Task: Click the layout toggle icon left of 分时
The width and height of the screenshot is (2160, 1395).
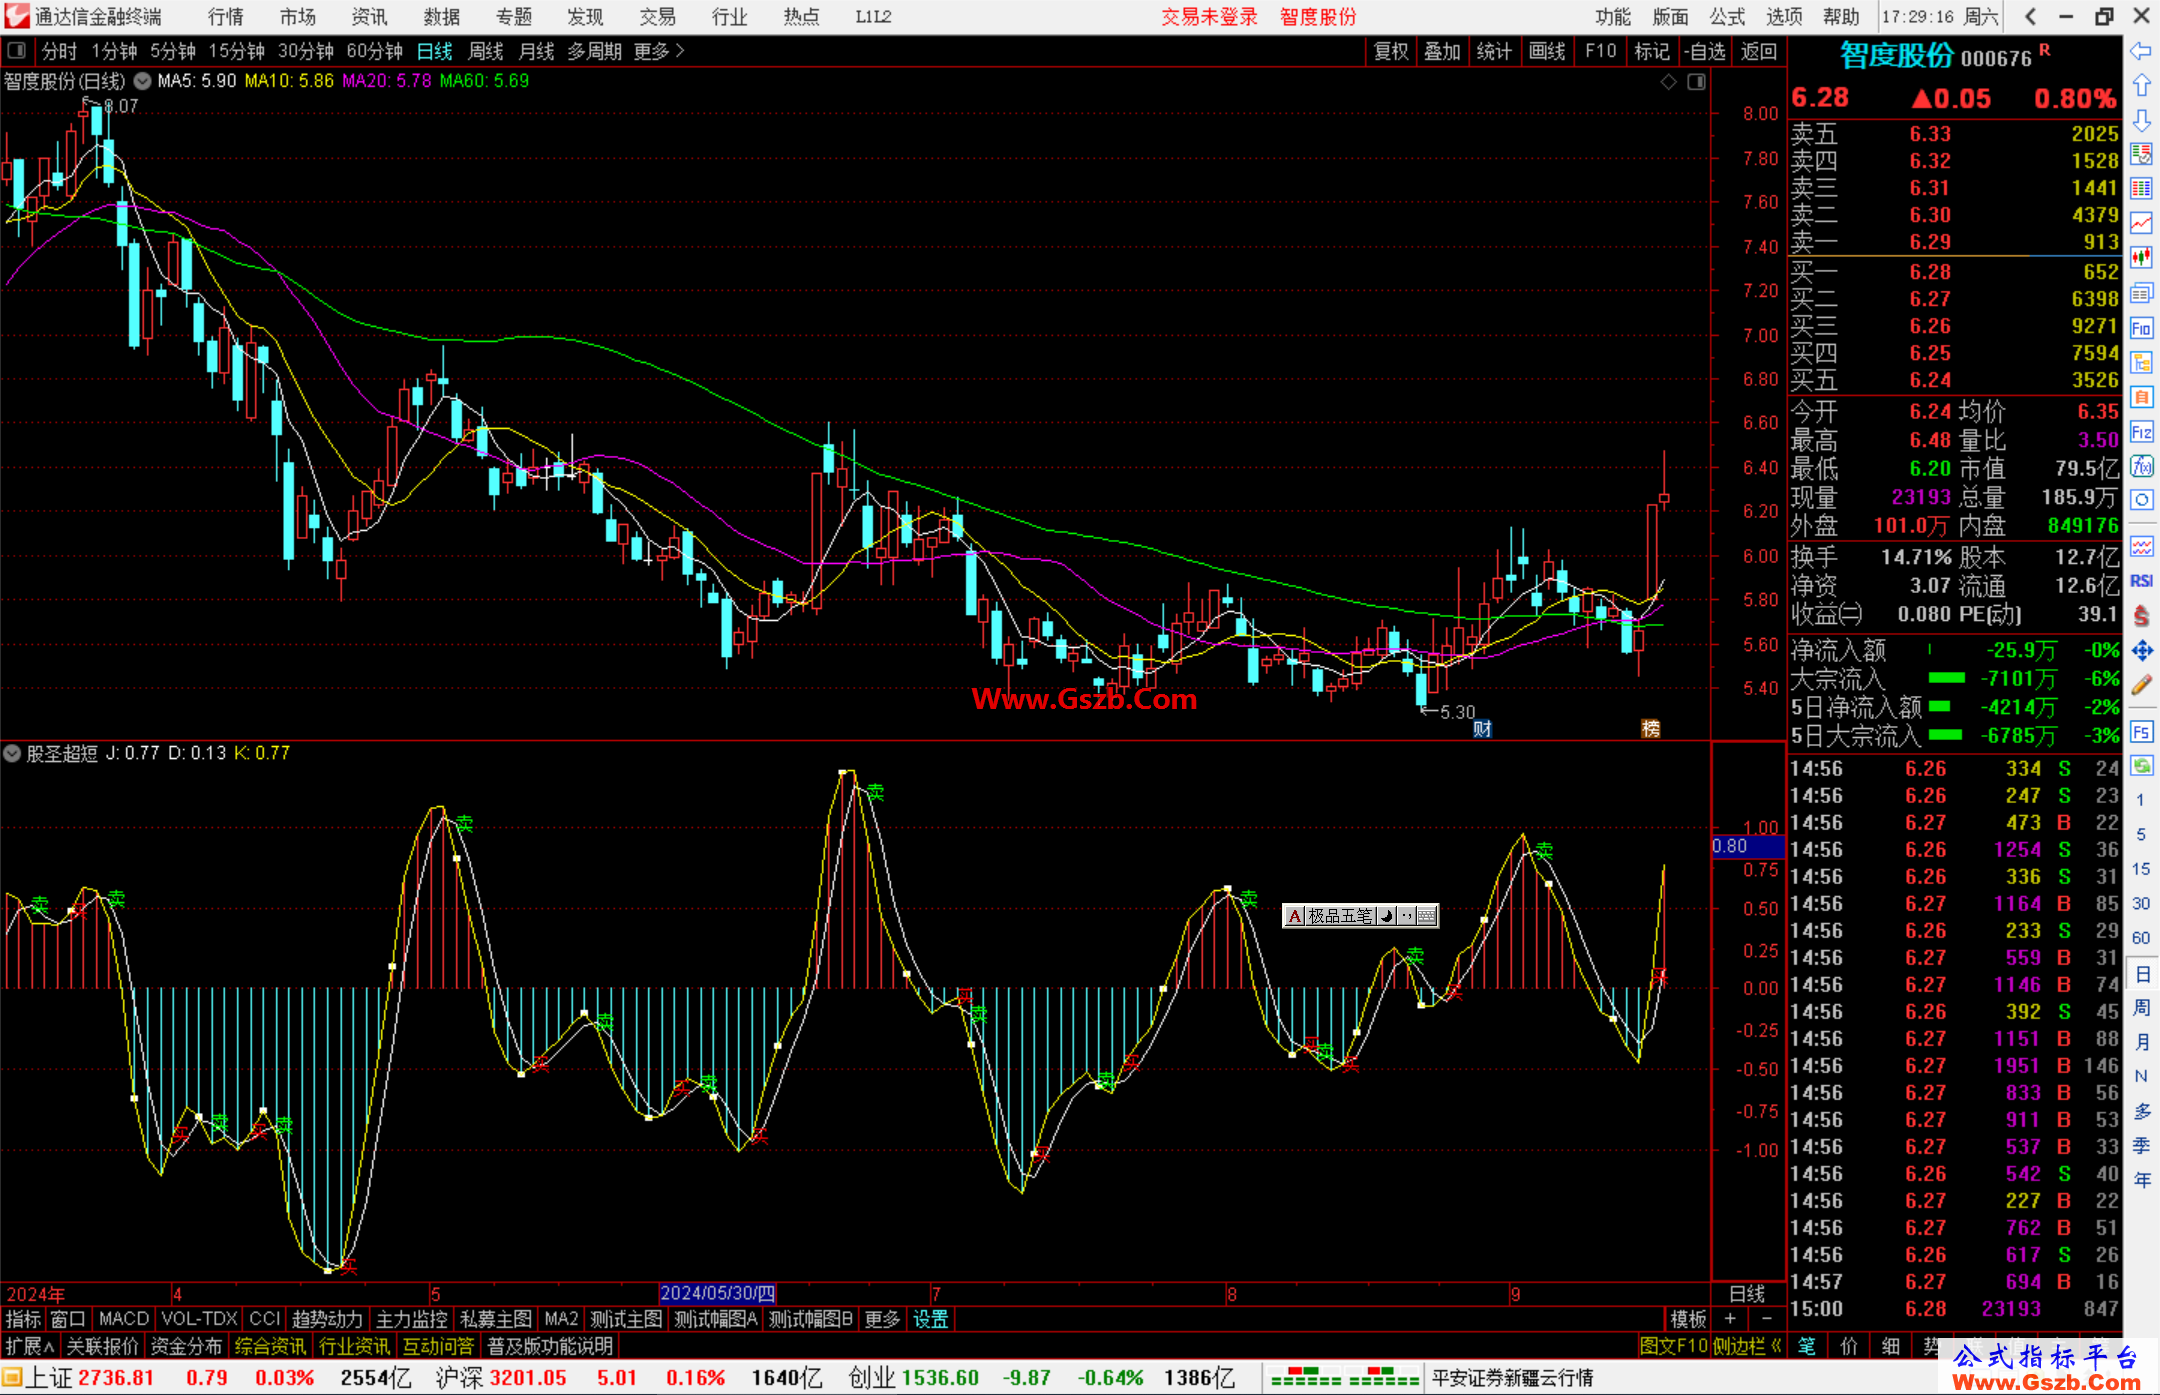Action: pyautogui.click(x=16, y=50)
